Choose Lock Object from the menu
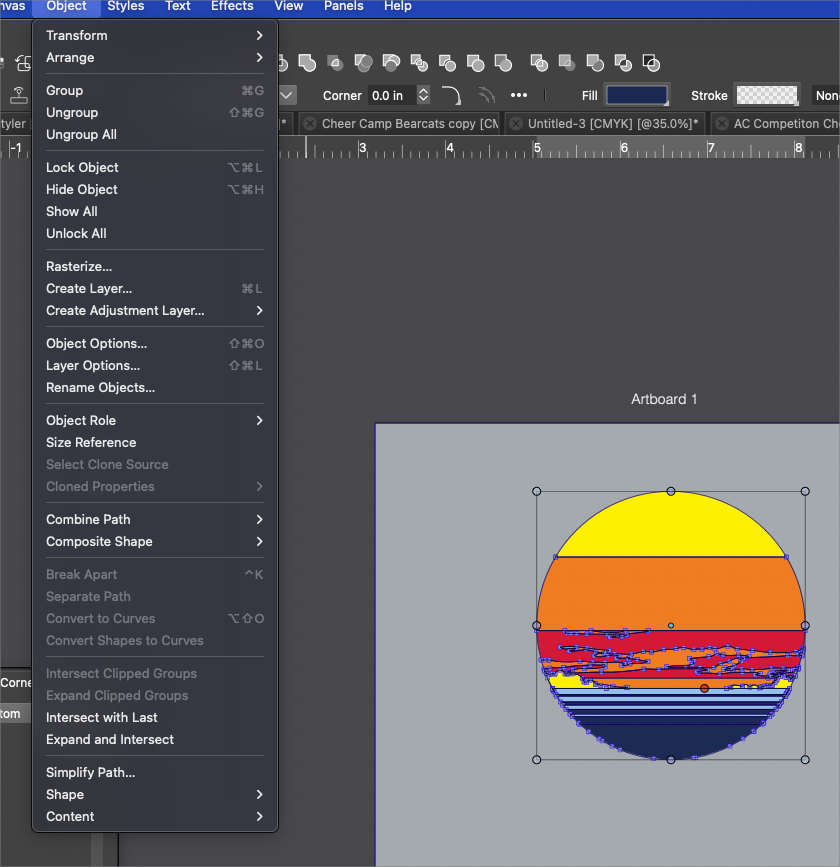Screen dimensions: 840x867 pyautogui.click(x=82, y=168)
